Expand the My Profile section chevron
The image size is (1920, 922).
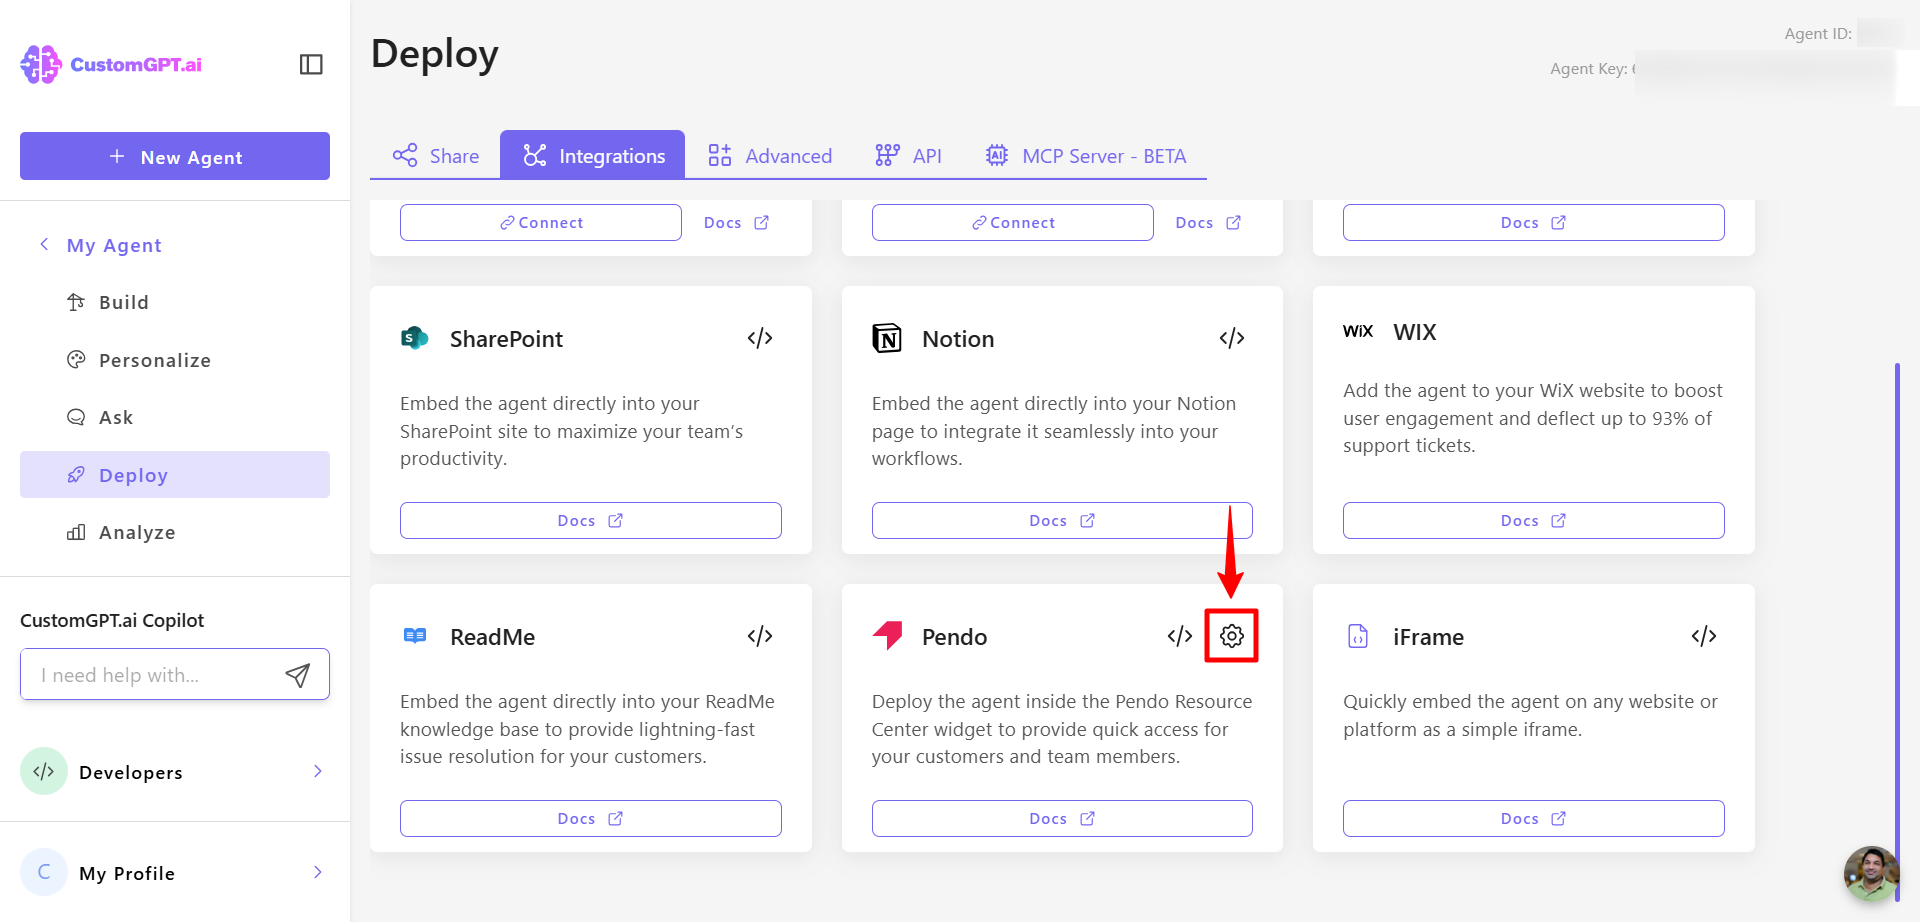(318, 872)
